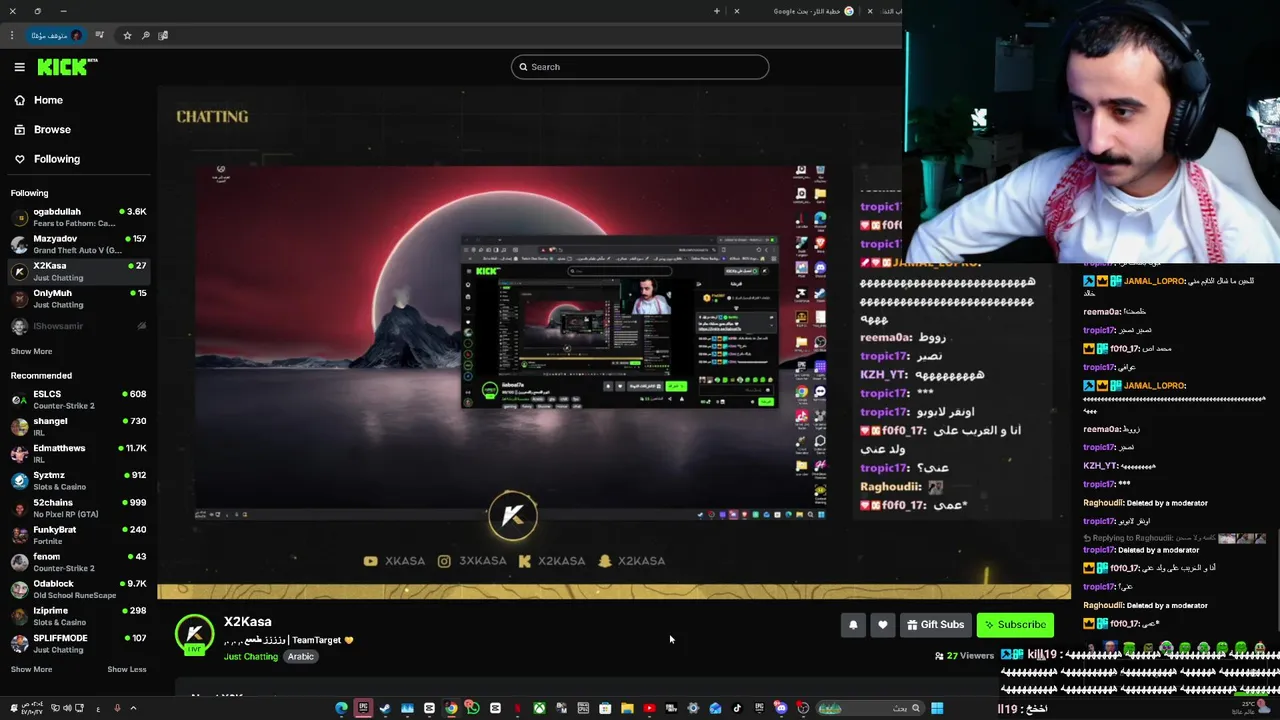
Task: Click the Arabic language tag
Action: (301, 657)
